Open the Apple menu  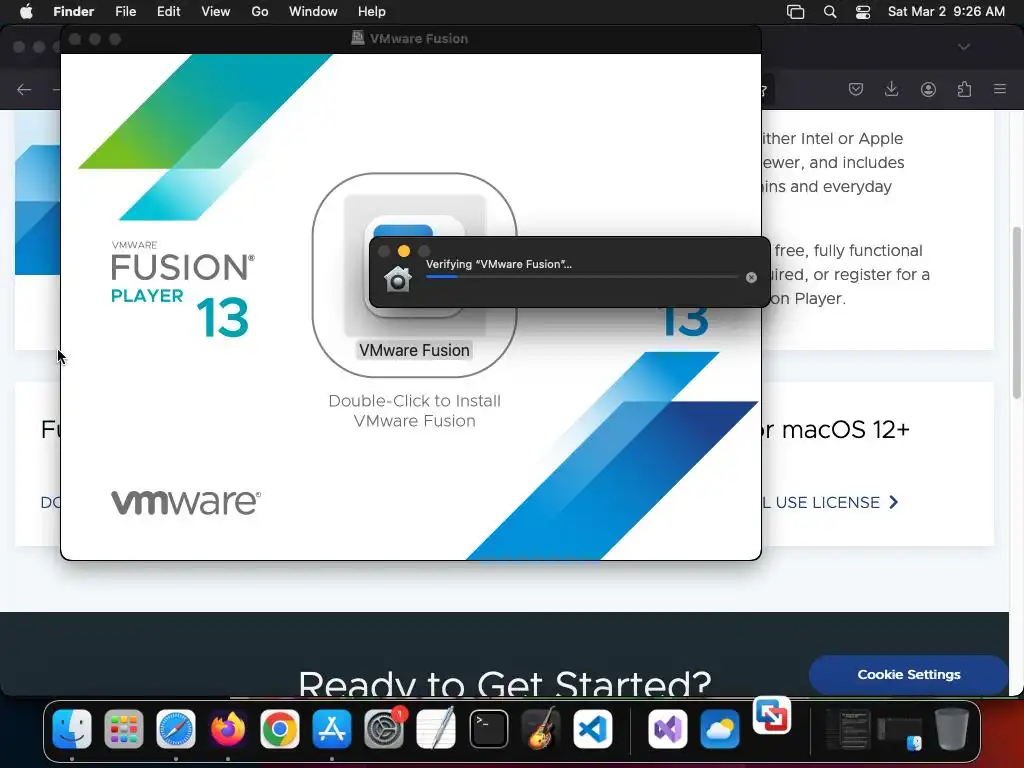pyautogui.click(x=26, y=12)
